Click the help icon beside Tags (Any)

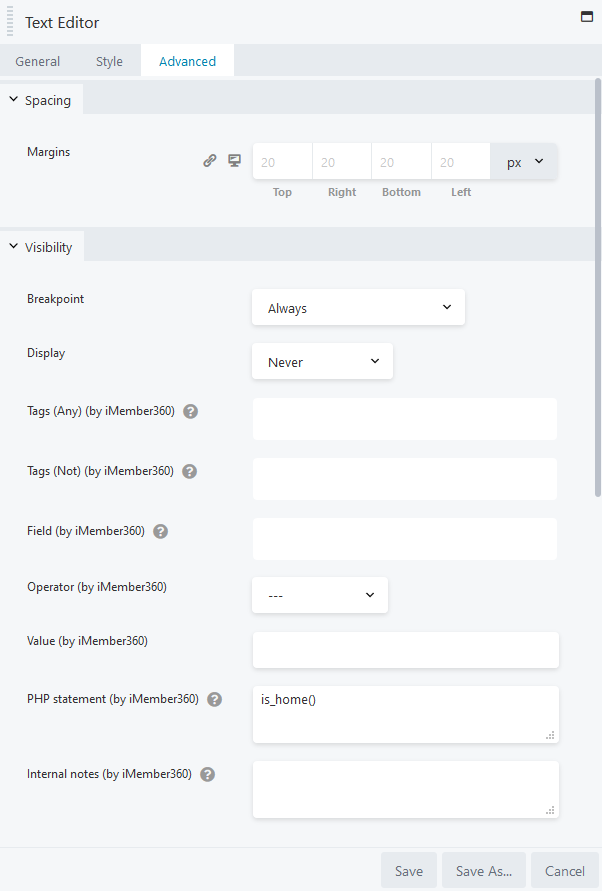pyautogui.click(x=190, y=410)
